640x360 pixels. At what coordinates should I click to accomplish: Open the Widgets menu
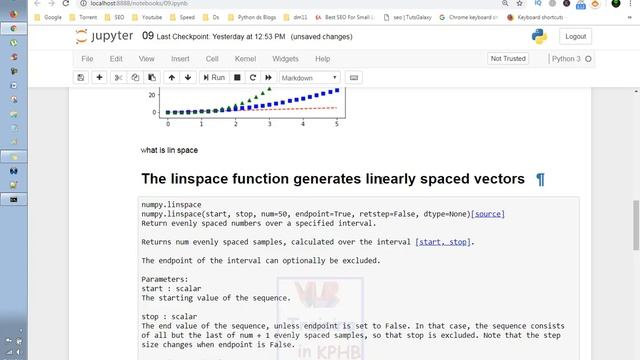(x=285, y=59)
